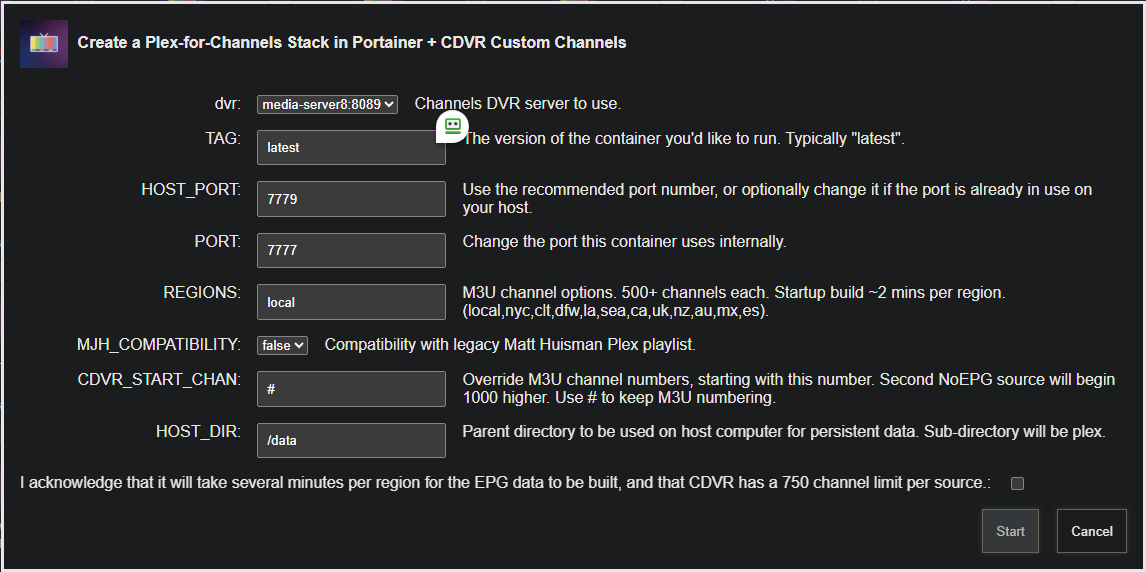Screen dimensions: 1146x572
Task: Click the dialog title text
Action: [351, 43]
